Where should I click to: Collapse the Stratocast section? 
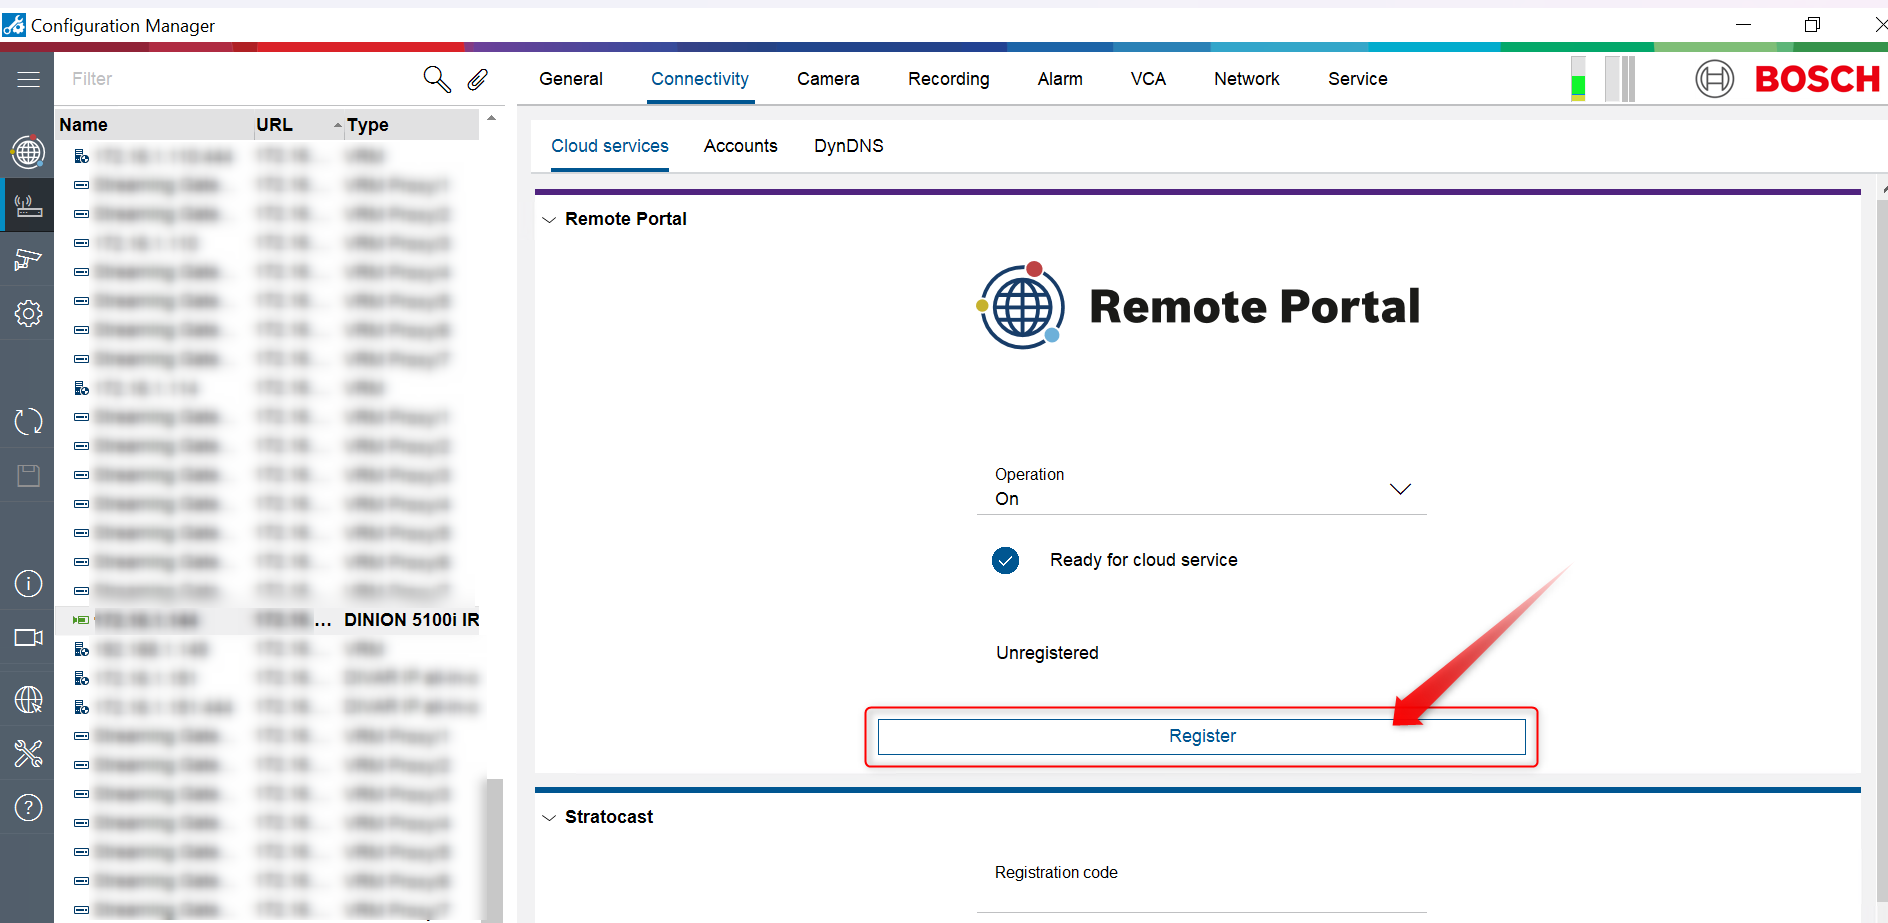point(548,817)
